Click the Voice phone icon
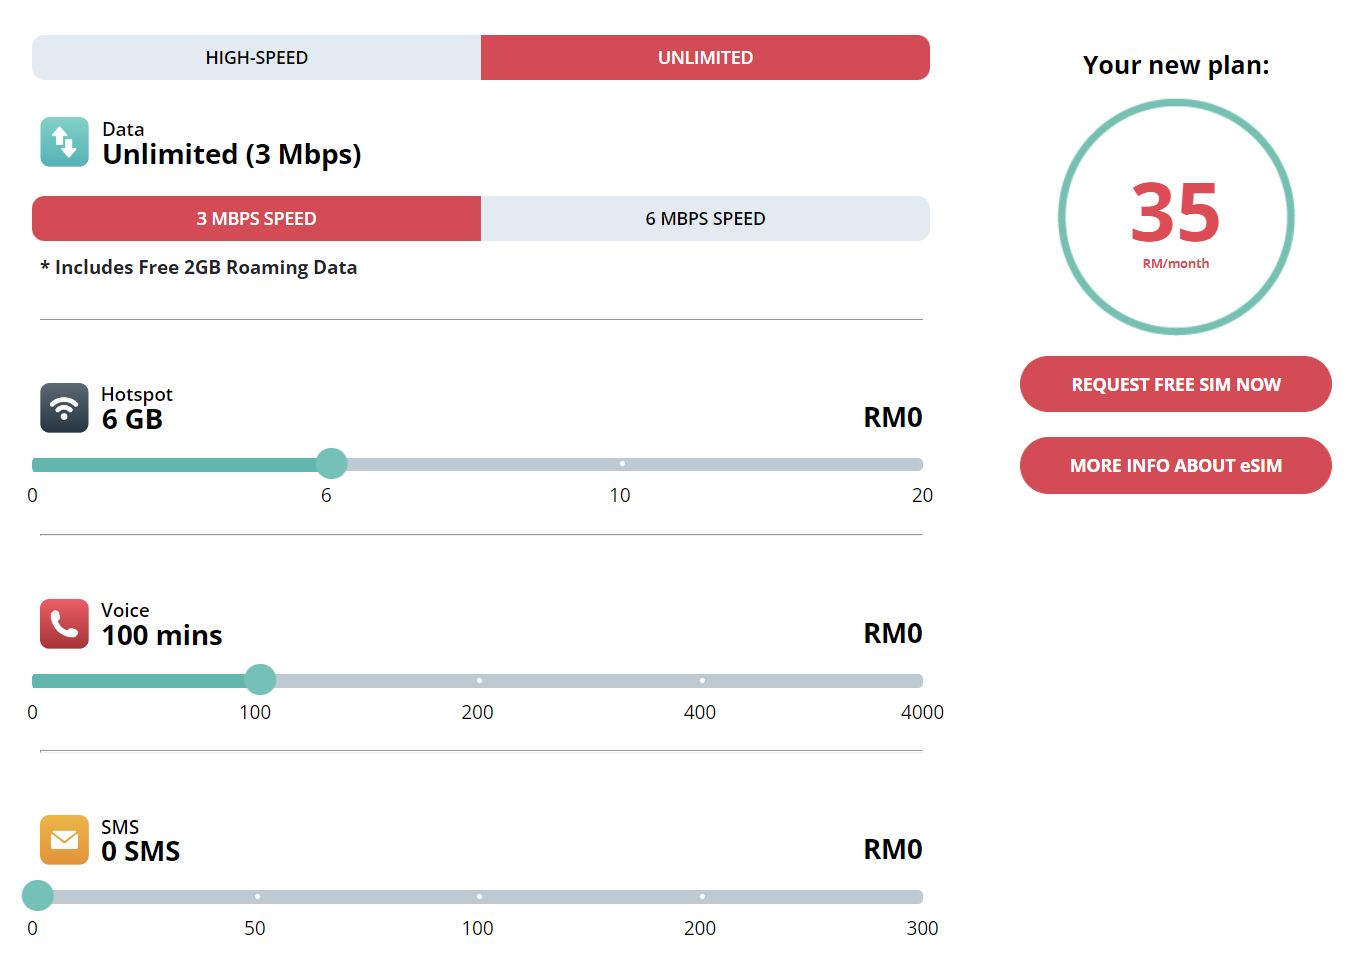The height and width of the screenshot is (971, 1356). coord(63,623)
